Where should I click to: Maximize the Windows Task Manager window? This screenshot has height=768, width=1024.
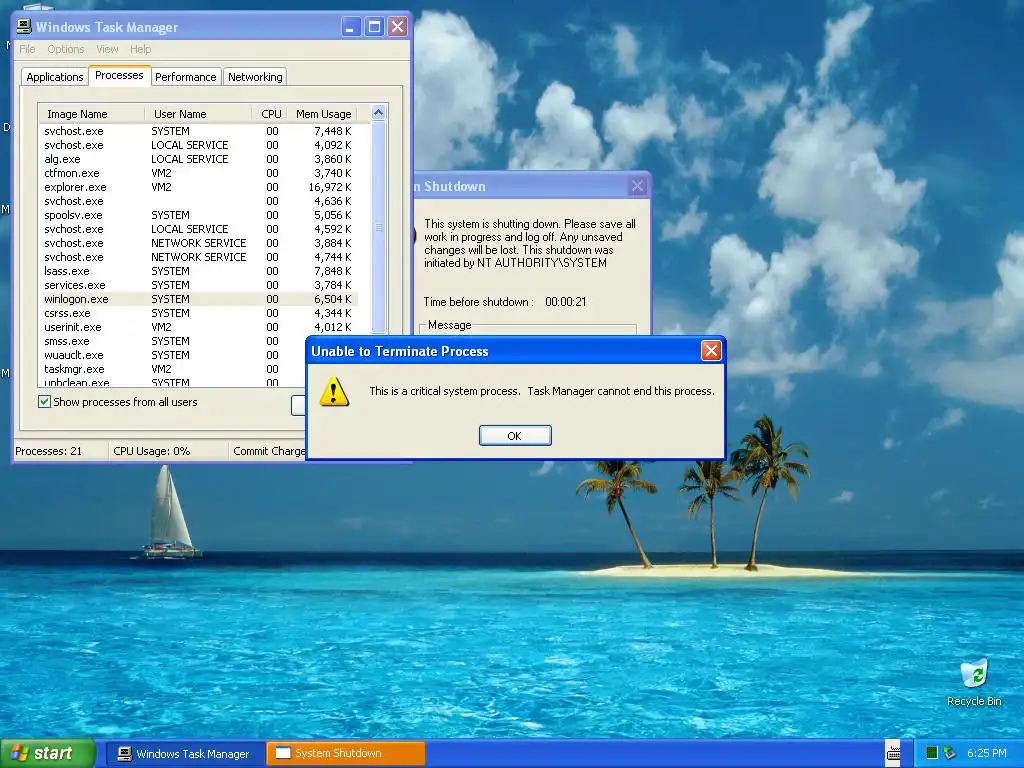pyautogui.click(x=374, y=27)
